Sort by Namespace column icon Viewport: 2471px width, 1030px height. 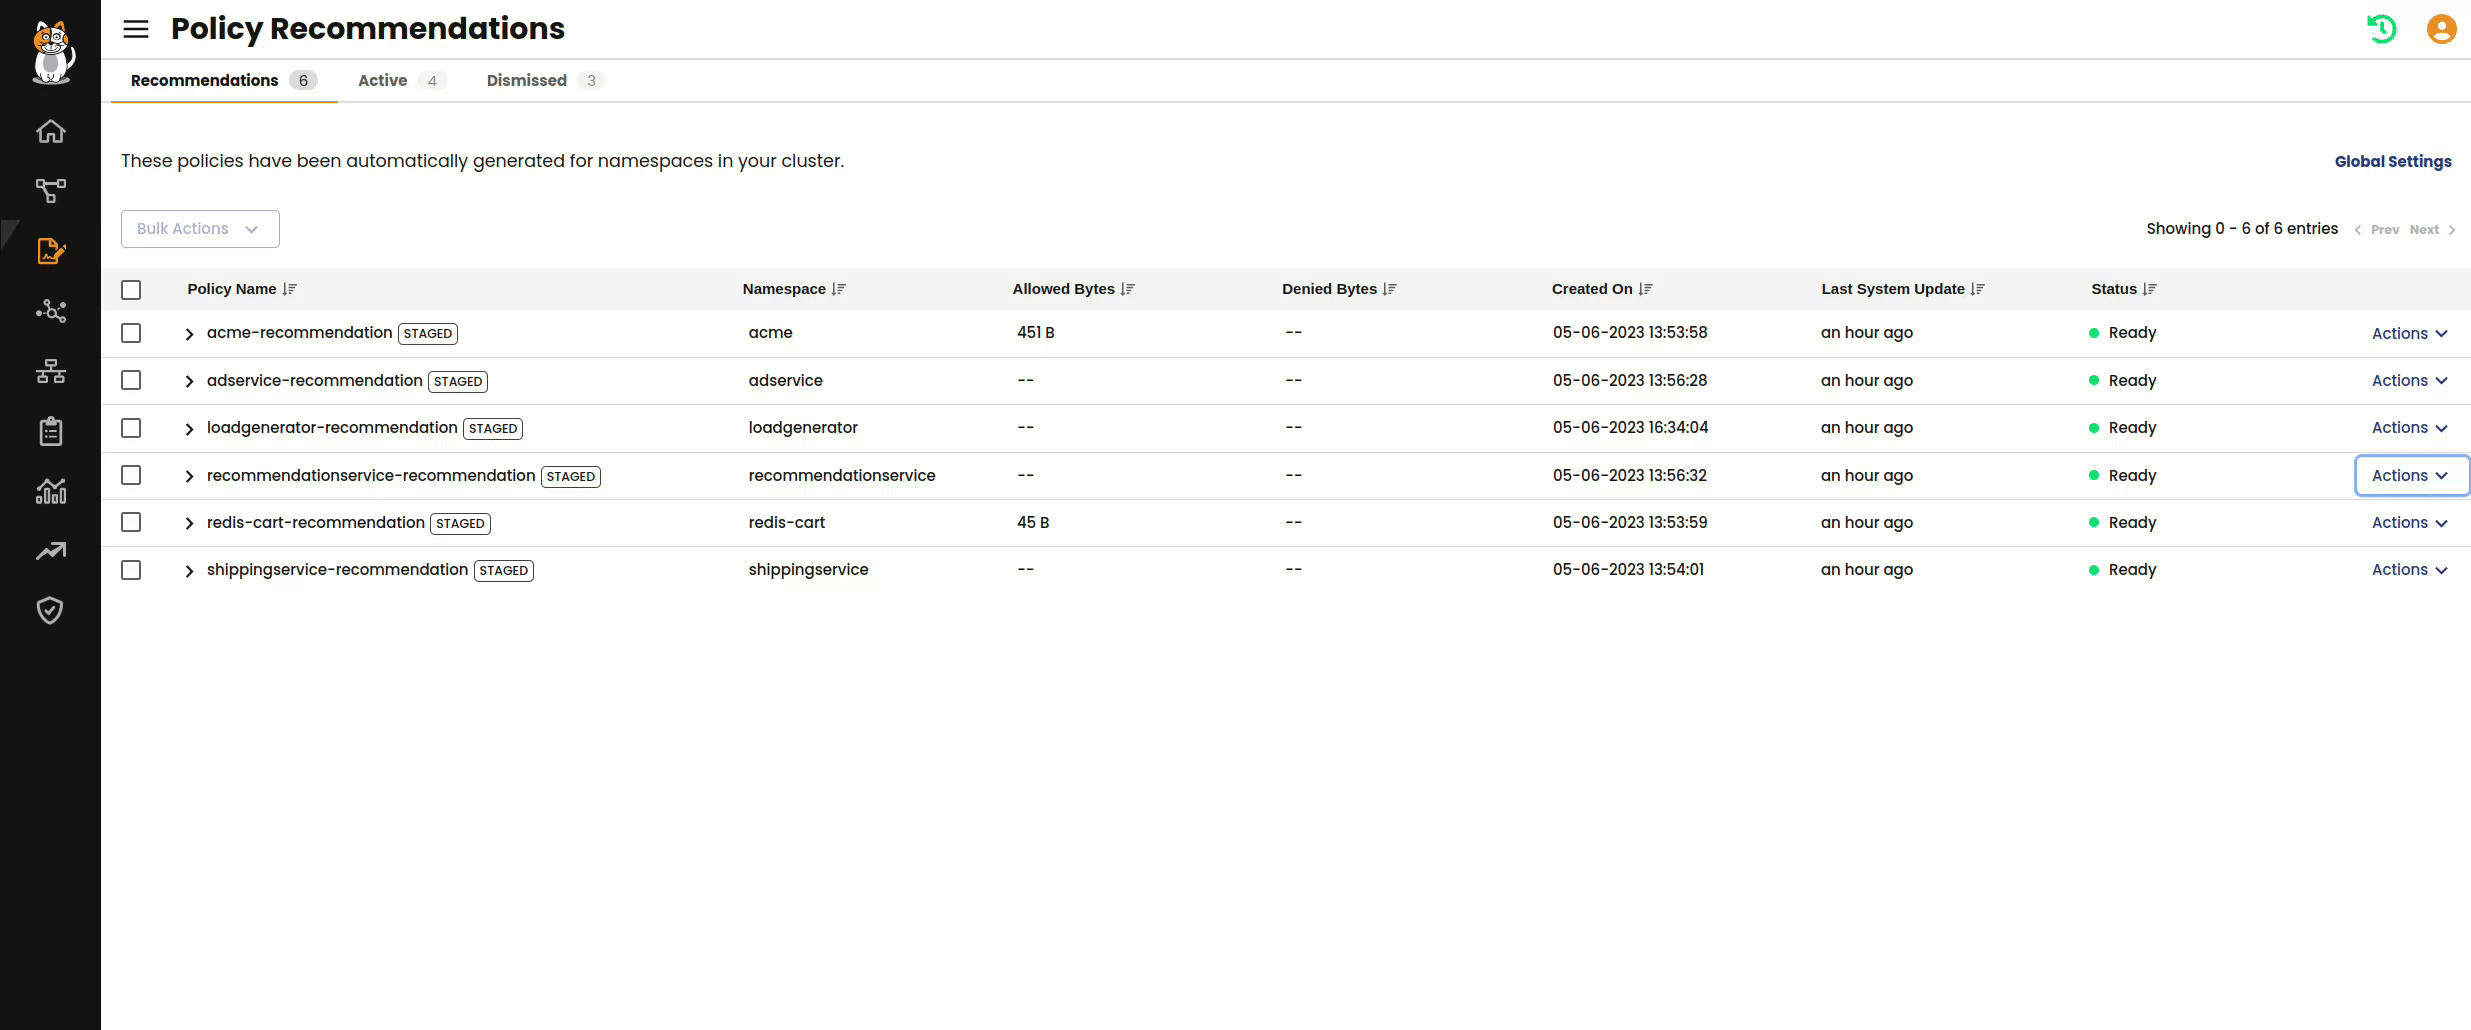pos(839,289)
